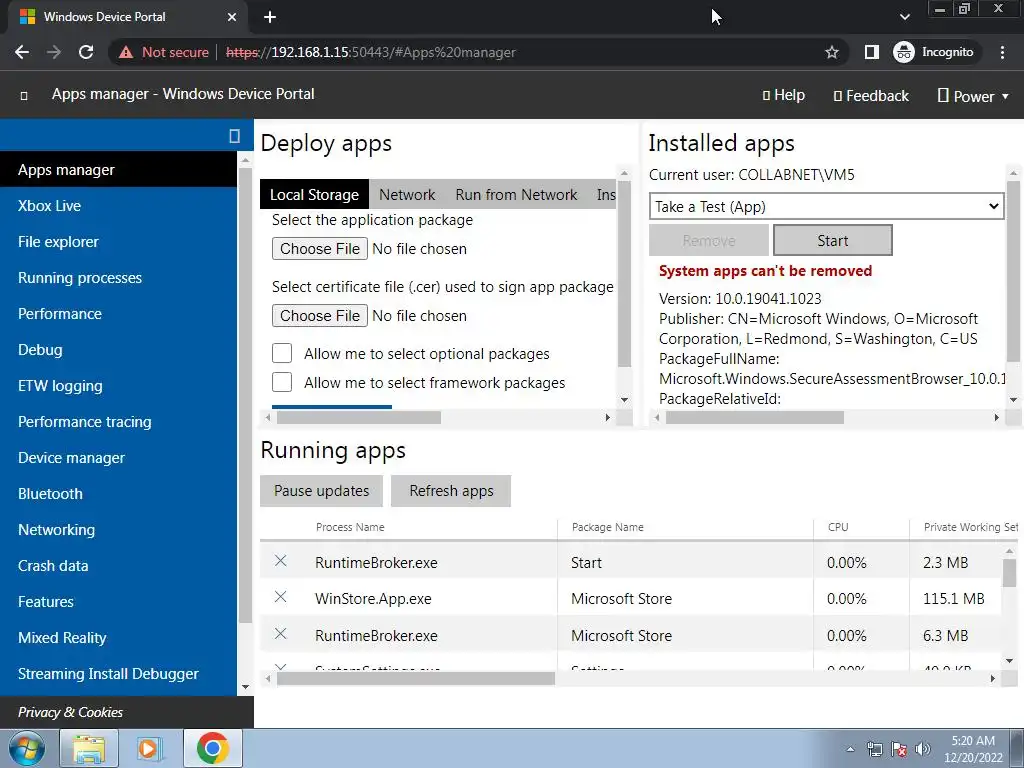Open the Feedback link
The width and height of the screenshot is (1024, 768).
click(x=871, y=96)
